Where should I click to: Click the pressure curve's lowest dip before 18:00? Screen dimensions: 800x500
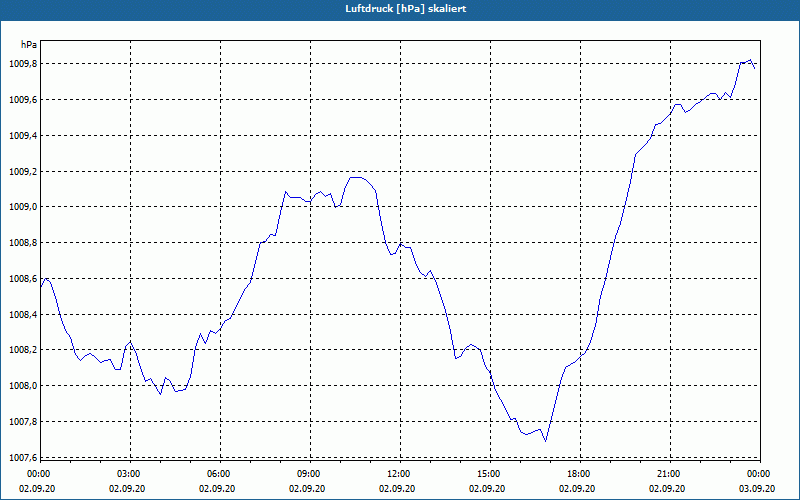pyautogui.click(x=545, y=441)
